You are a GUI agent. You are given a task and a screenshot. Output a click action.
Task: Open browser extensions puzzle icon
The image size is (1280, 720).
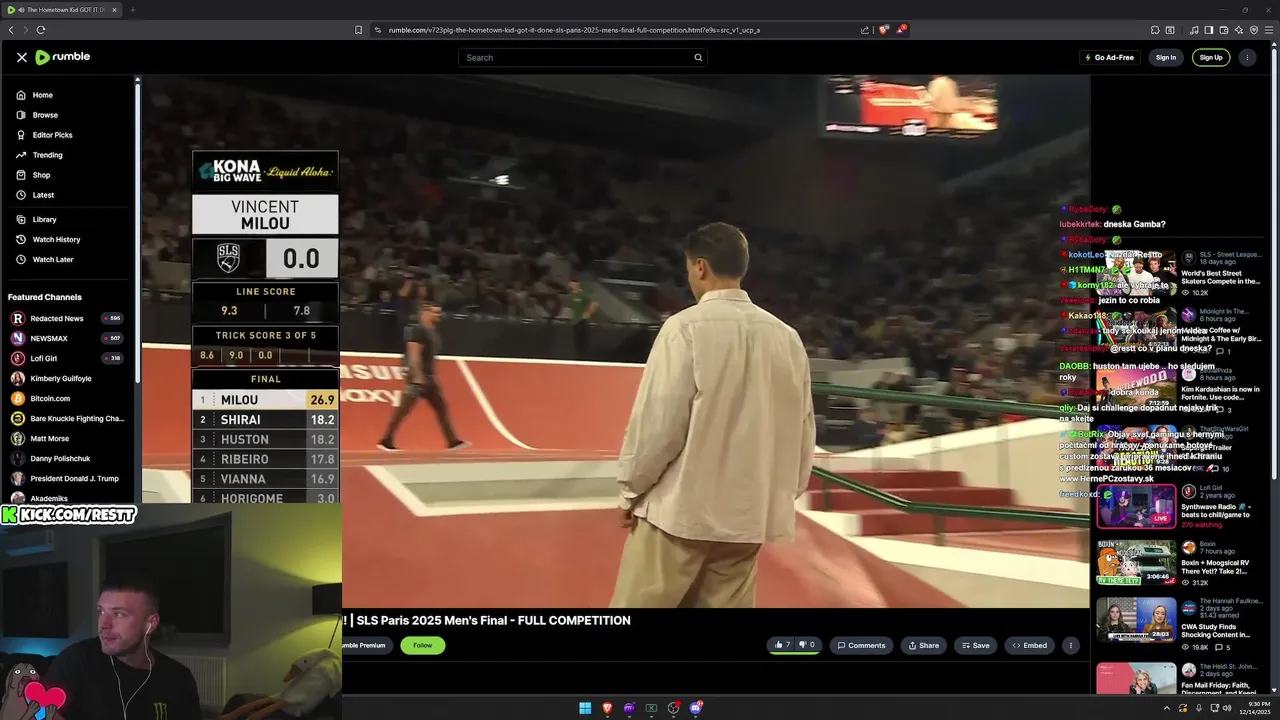(x=1155, y=30)
